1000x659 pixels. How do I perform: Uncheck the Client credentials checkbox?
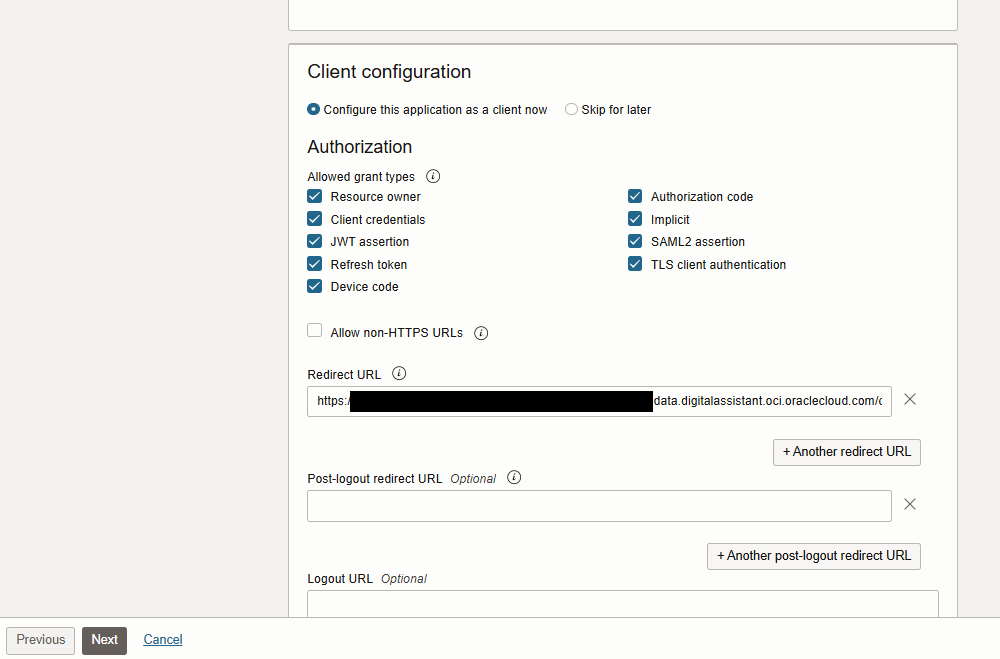tap(315, 219)
